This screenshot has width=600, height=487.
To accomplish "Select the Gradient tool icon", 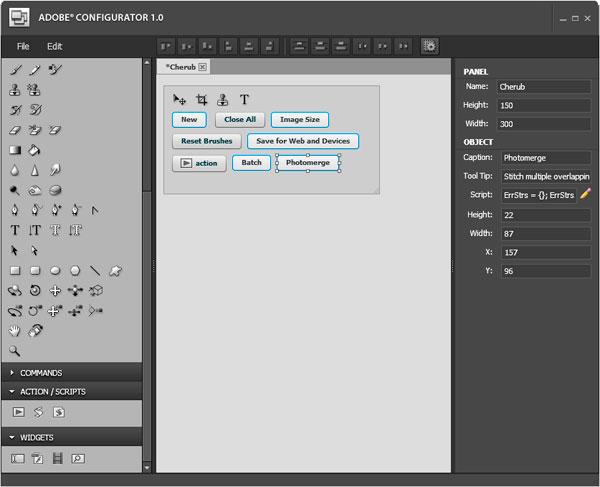I will [15, 150].
